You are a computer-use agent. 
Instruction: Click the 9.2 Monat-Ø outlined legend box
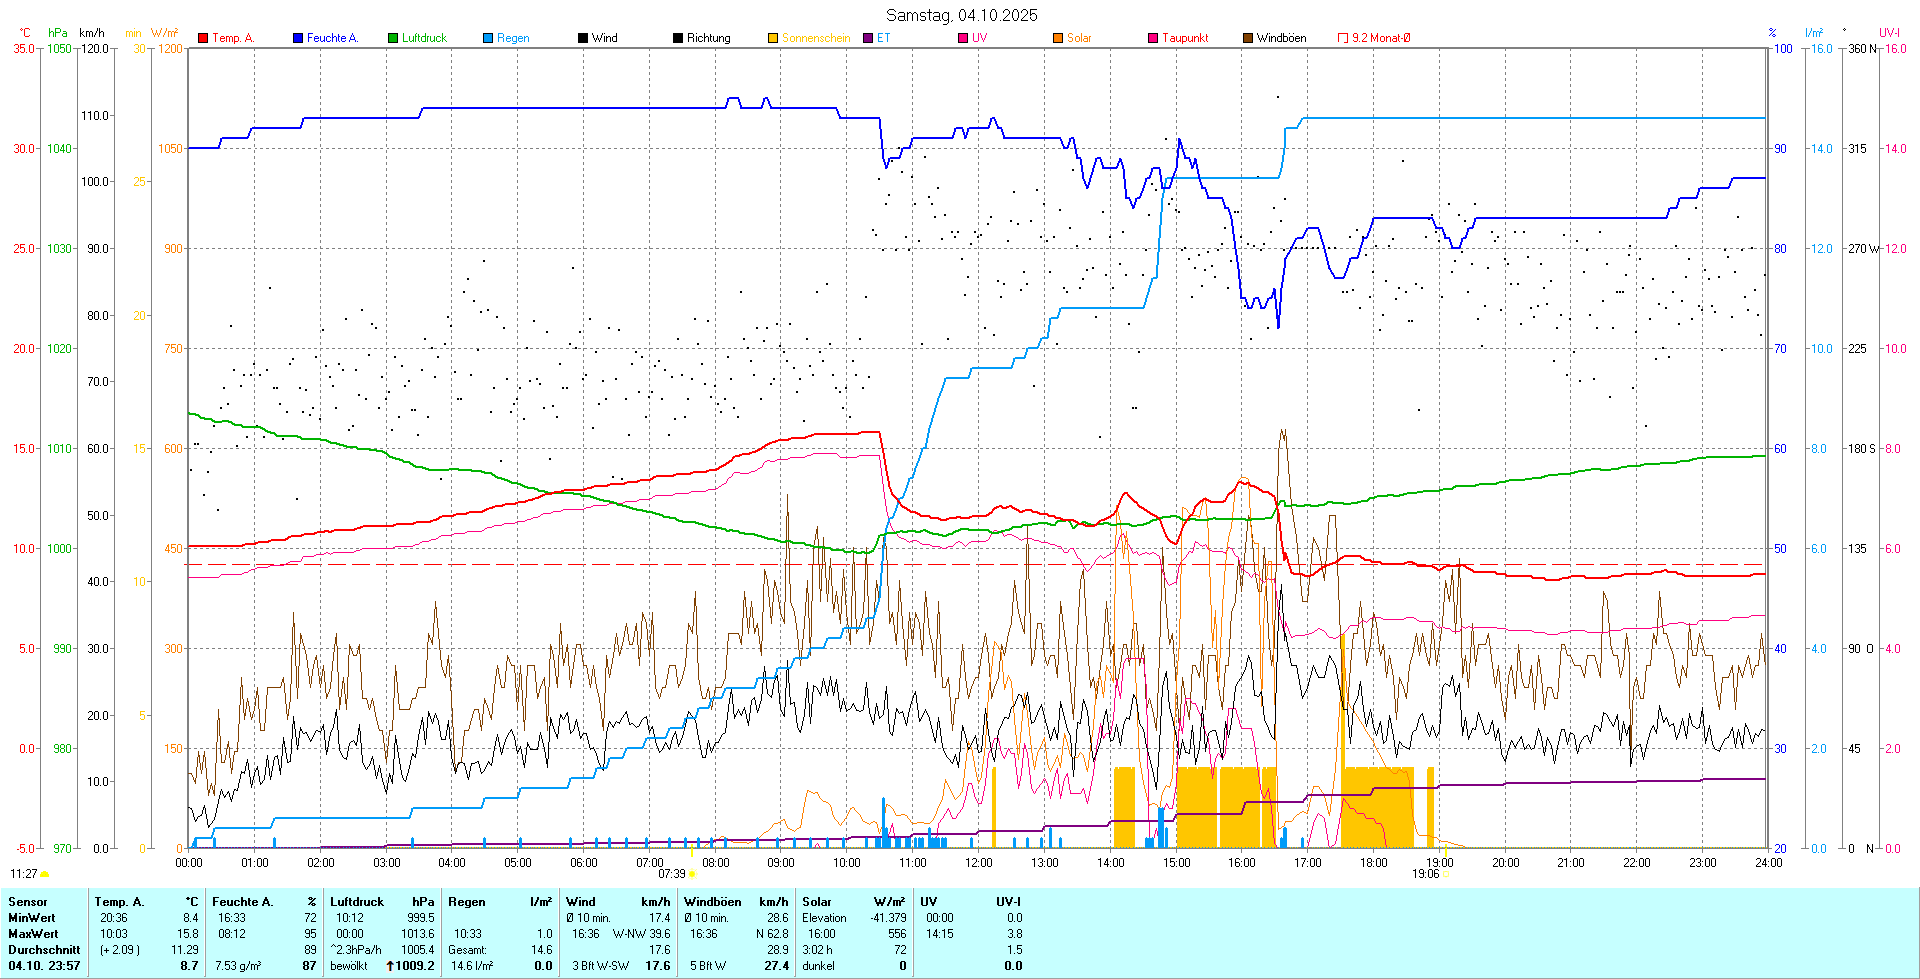pyautogui.click(x=1343, y=38)
